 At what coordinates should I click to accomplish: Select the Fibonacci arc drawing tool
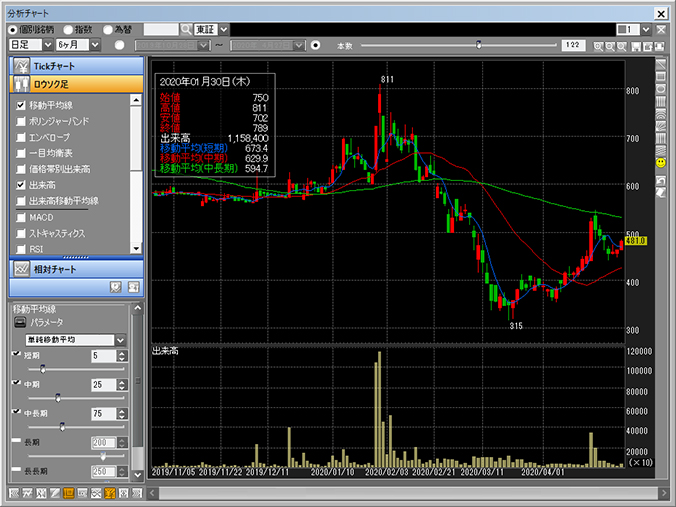[x=660, y=114]
